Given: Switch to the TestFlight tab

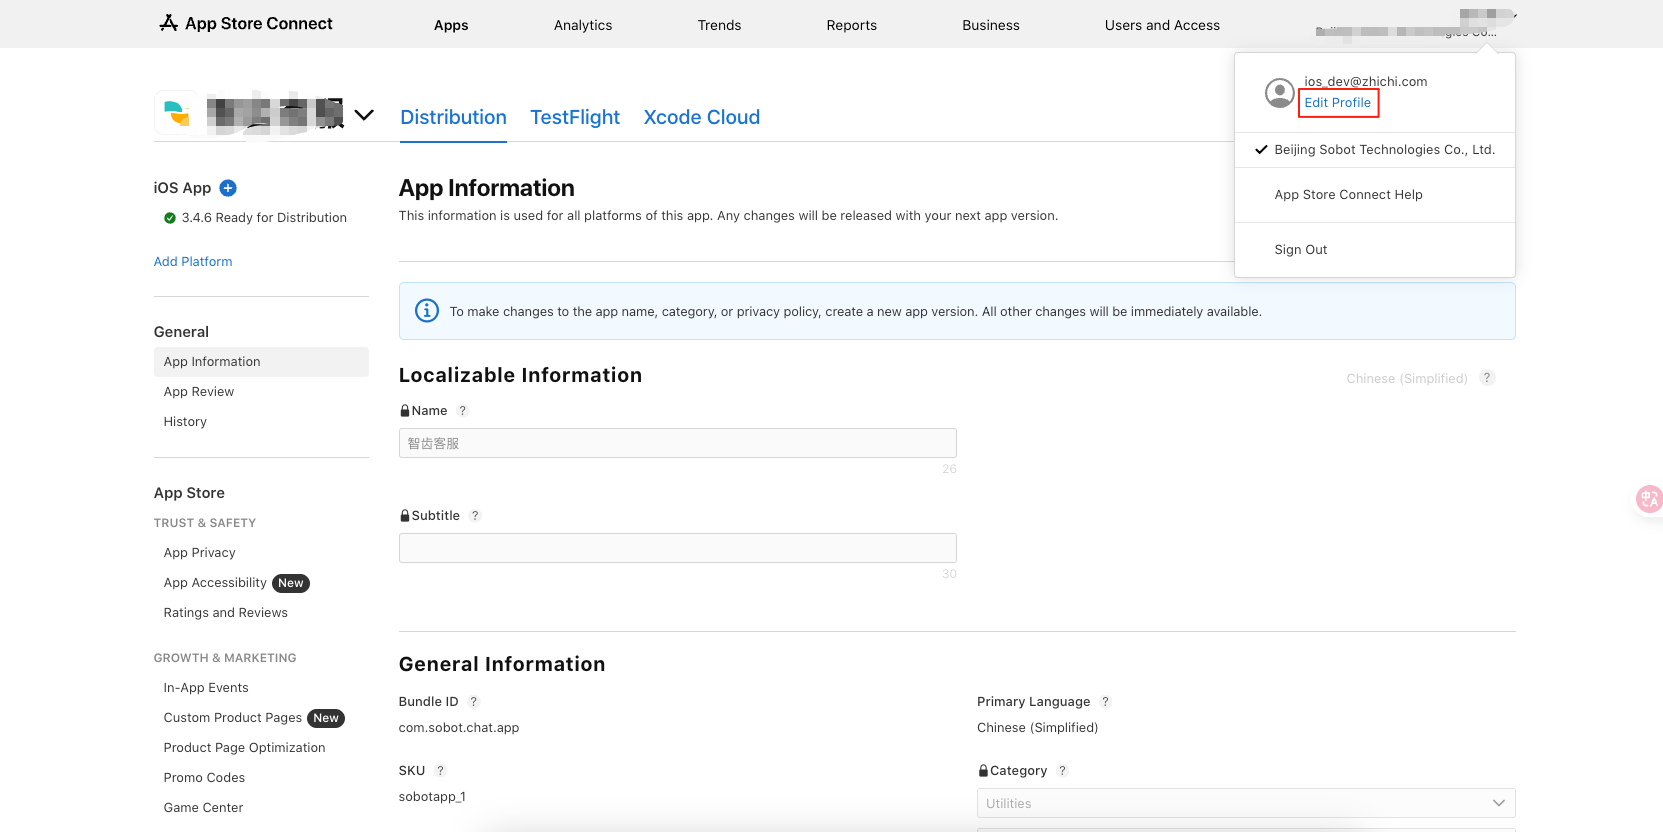Looking at the screenshot, I should tap(574, 117).
